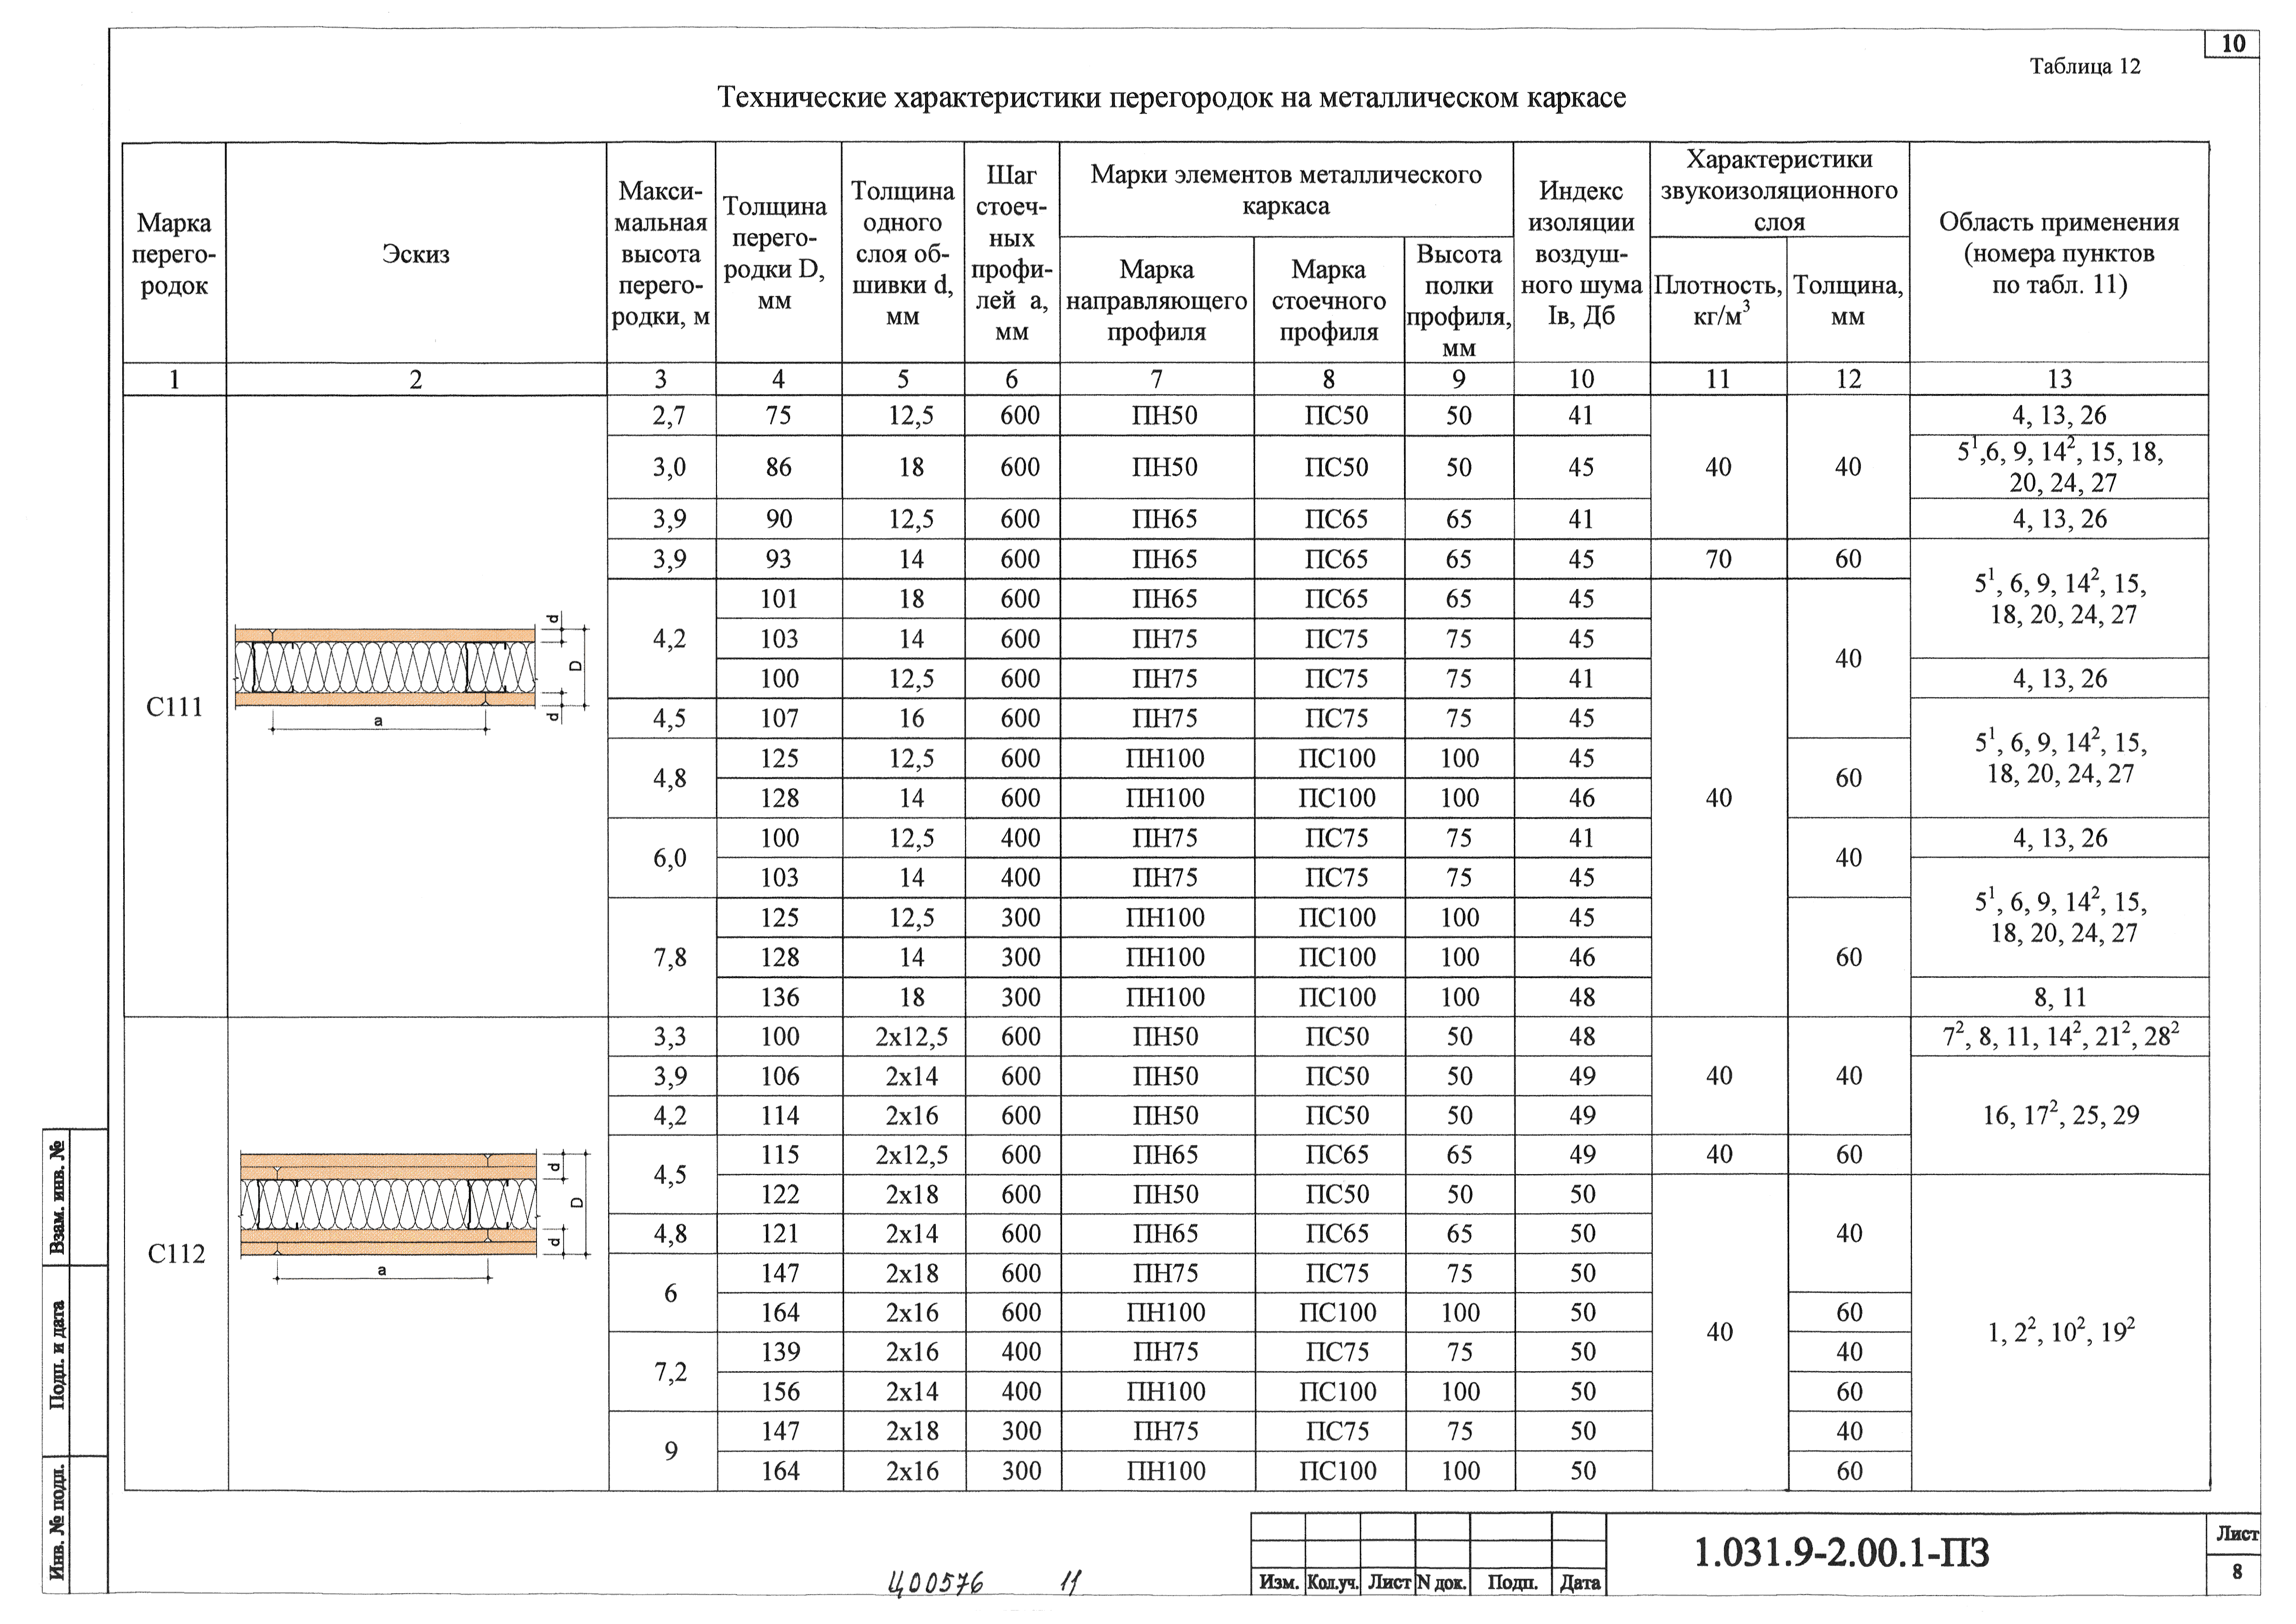Click the thickness value "106" cell
The height and width of the screenshot is (1624, 2296).
[x=780, y=1076]
